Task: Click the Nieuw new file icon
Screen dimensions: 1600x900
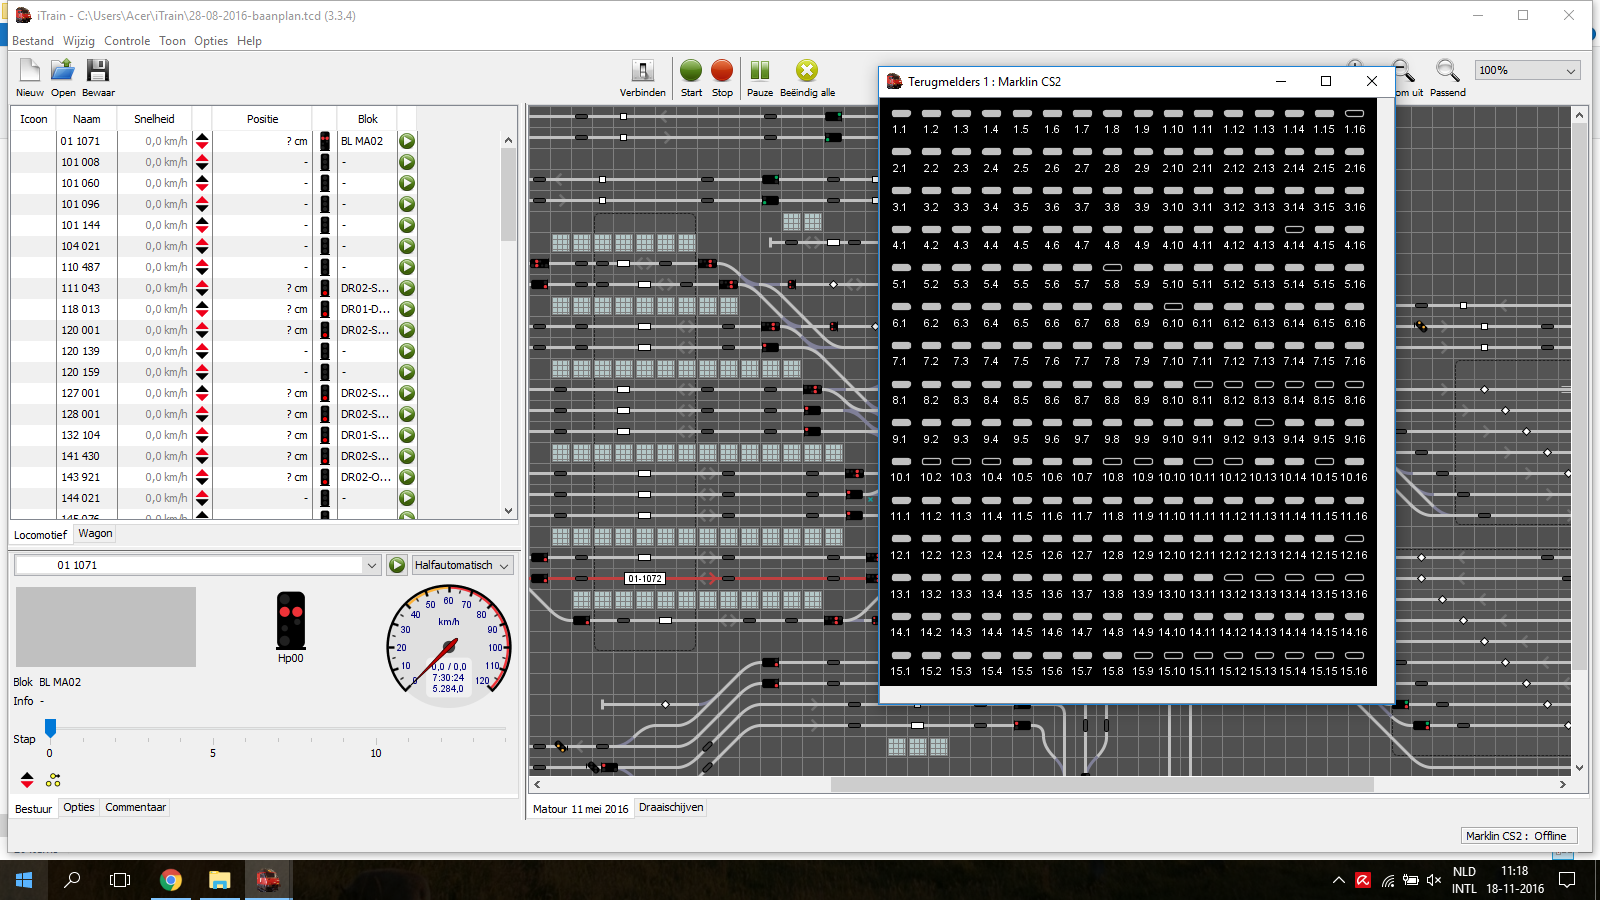Action: tap(30, 70)
